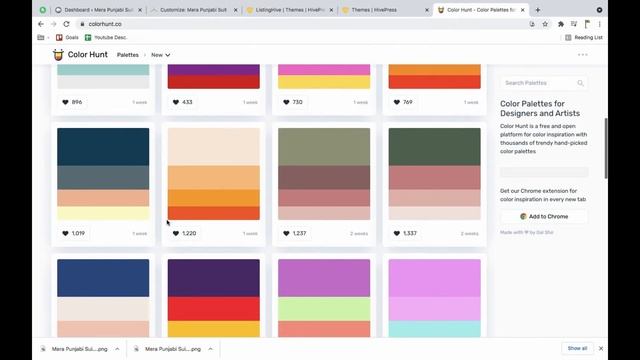Go back with browser back arrow
640x360 pixels.
41,24
